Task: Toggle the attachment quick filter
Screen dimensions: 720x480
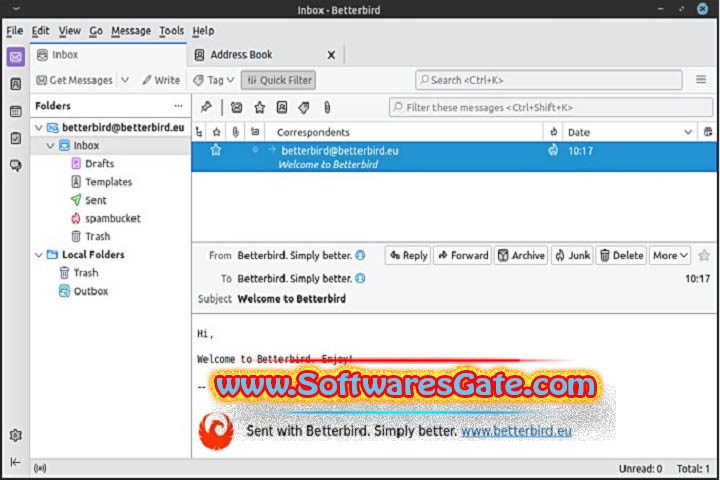Action: tap(326, 107)
